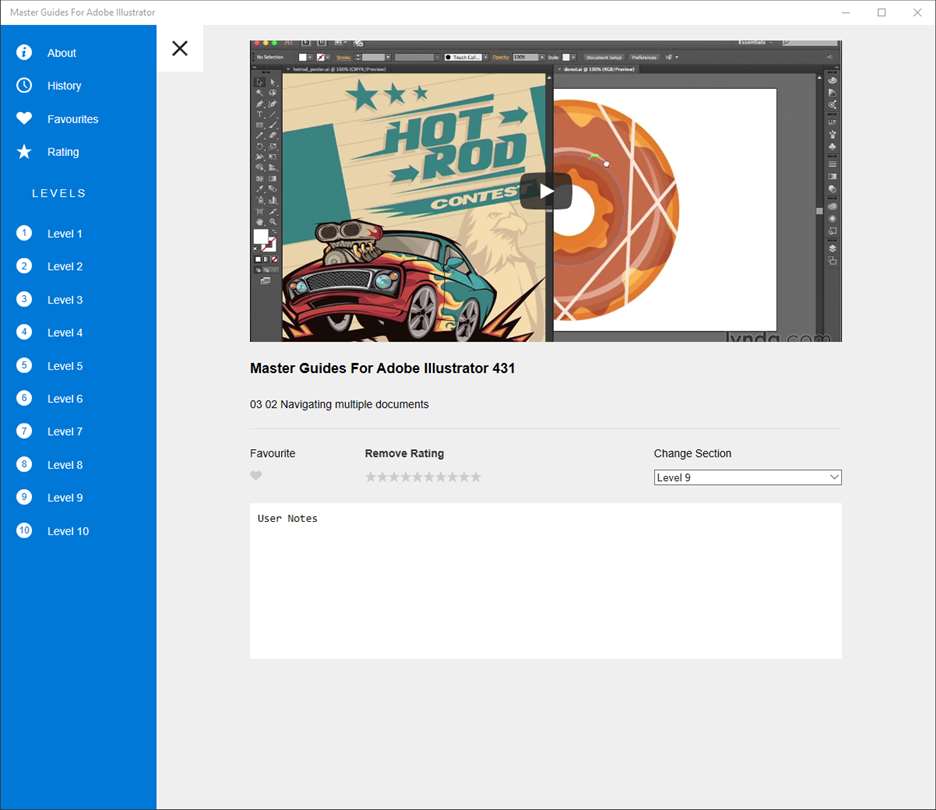Click the LEVELS sidebar heading
The image size is (936, 810).
(59, 193)
